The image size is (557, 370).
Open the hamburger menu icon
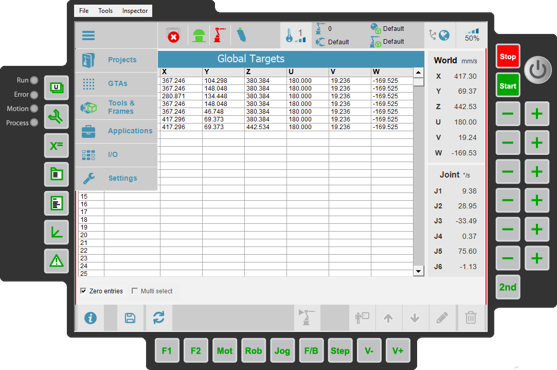click(88, 36)
